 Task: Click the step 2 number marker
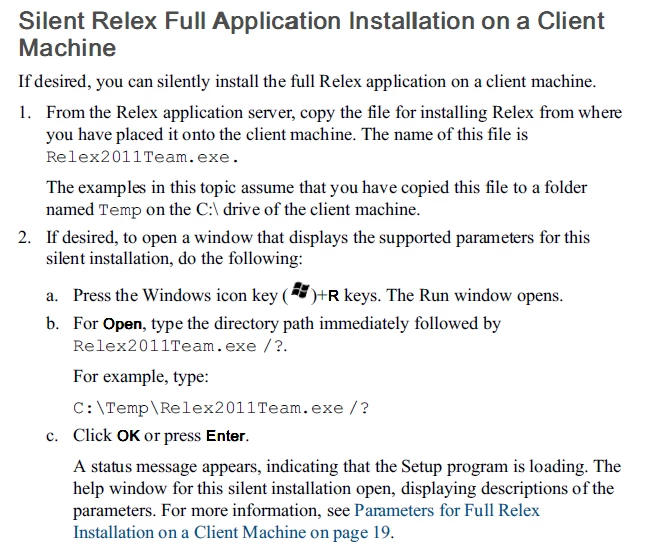pyautogui.click(x=24, y=237)
